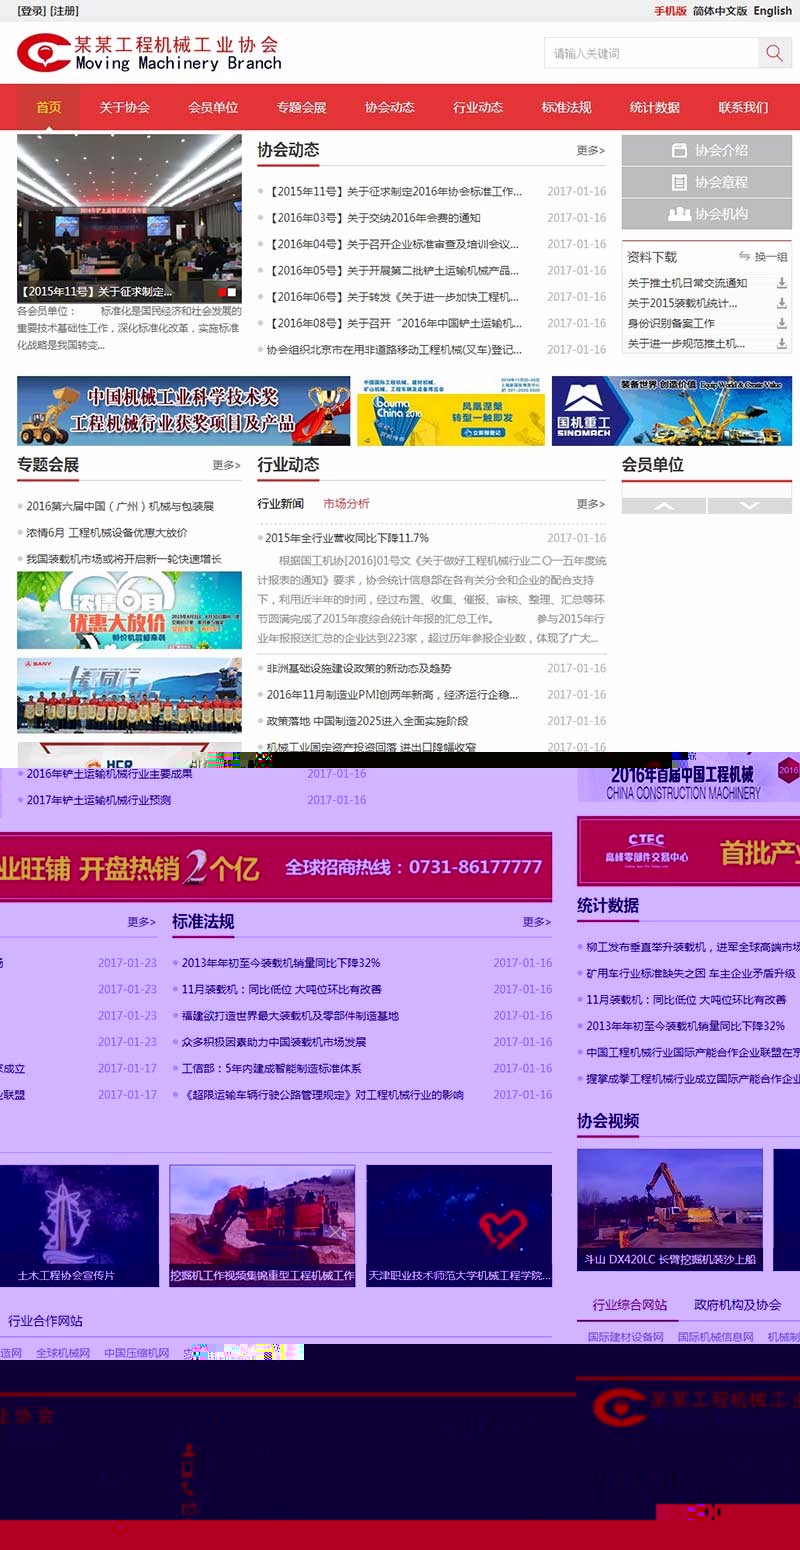
Task: Switch site language to English
Action: [771, 10]
